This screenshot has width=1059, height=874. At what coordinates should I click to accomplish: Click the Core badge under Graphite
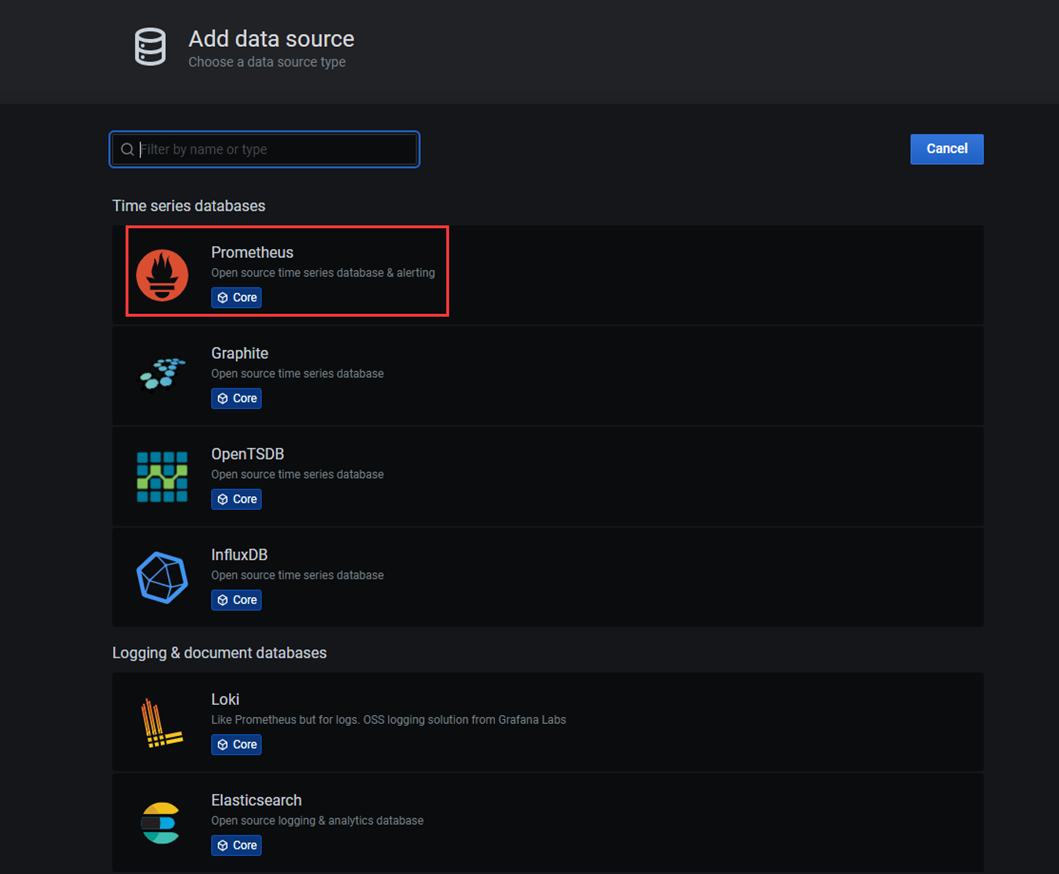236,399
